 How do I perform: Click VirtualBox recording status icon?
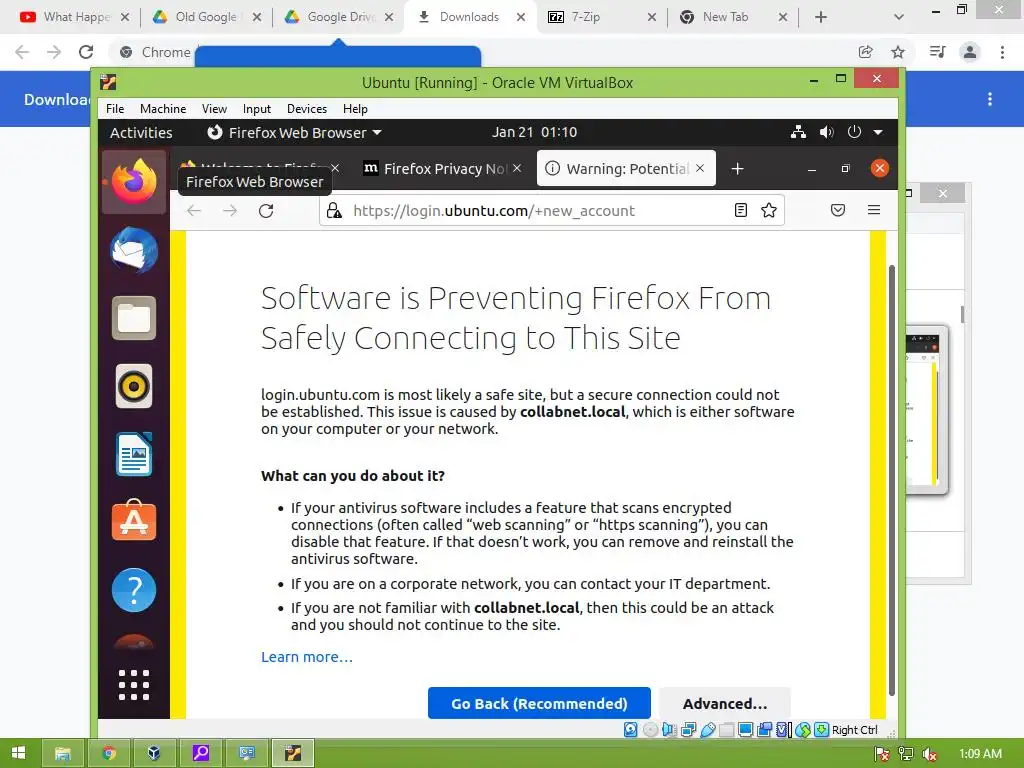pyautogui.click(x=765, y=729)
